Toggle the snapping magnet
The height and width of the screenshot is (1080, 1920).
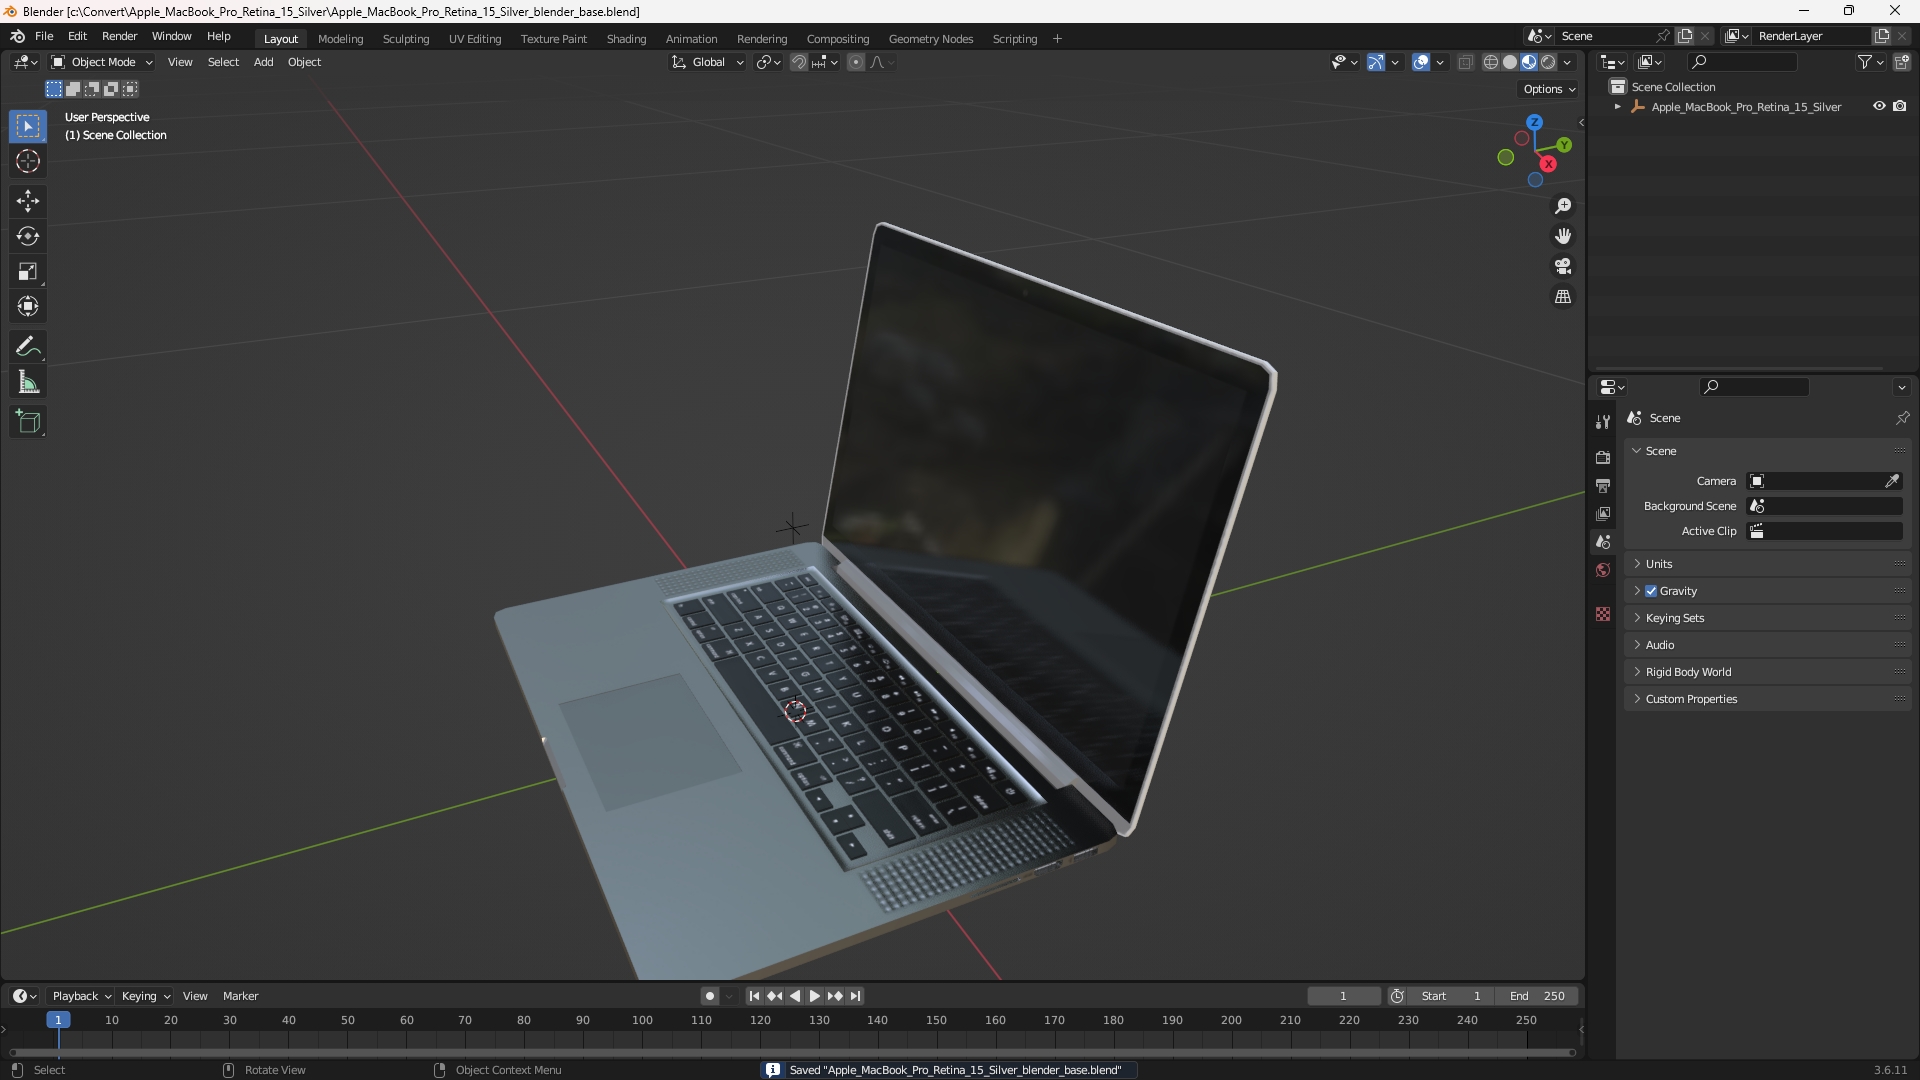pos(799,62)
